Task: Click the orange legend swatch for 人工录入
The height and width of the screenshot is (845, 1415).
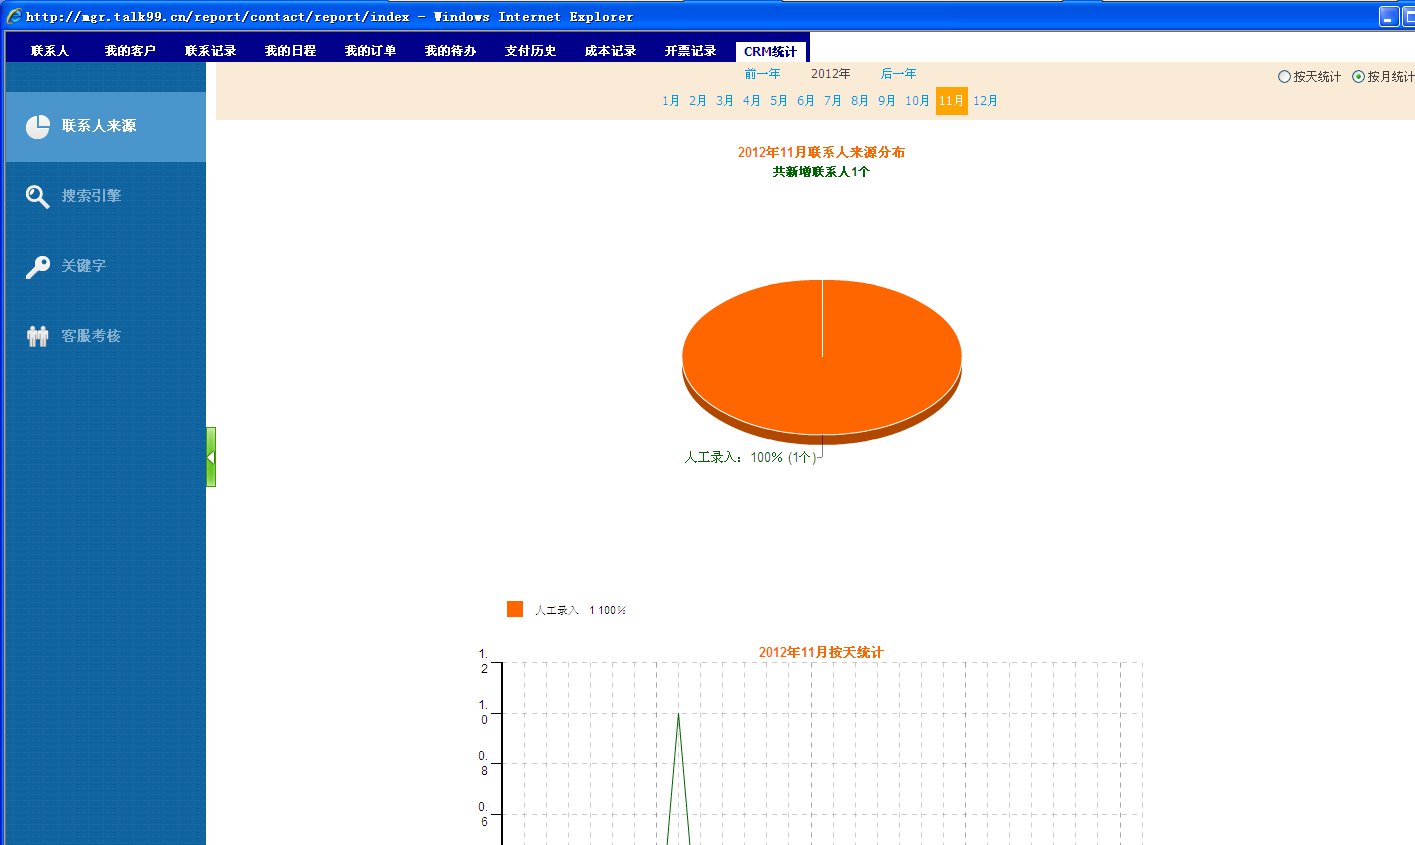Action: click(x=515, y=609)
